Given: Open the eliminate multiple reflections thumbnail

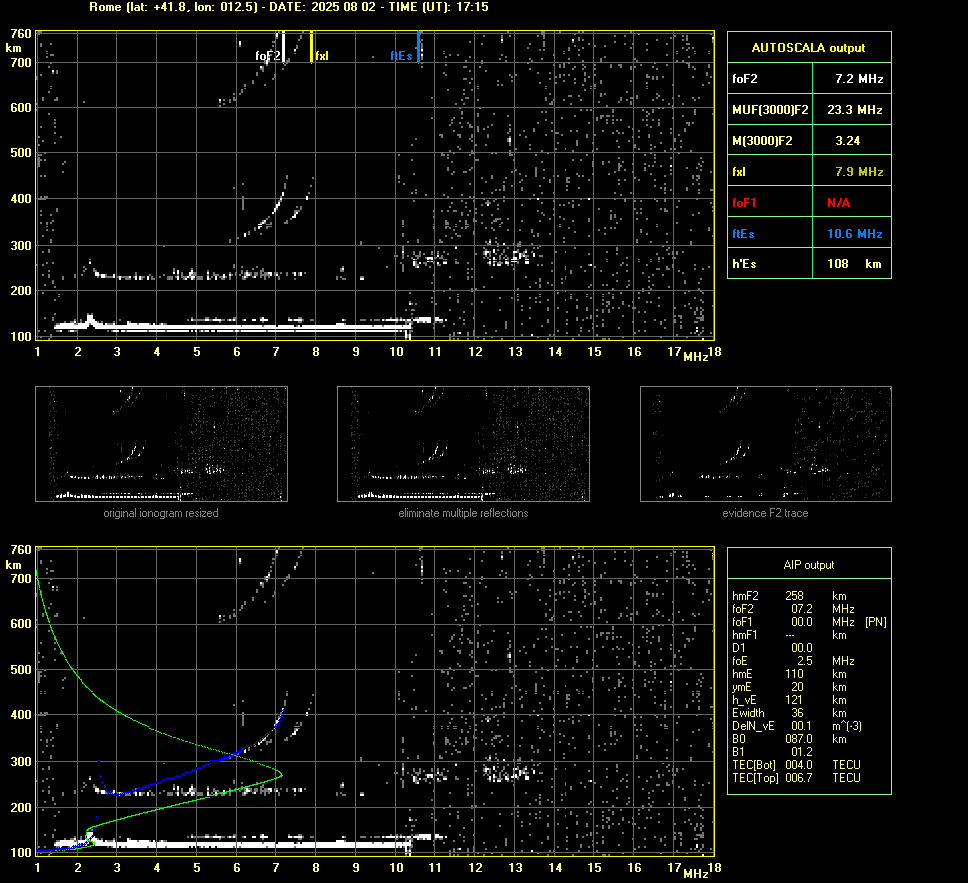Looking at the screenshot, I should 463,444.
